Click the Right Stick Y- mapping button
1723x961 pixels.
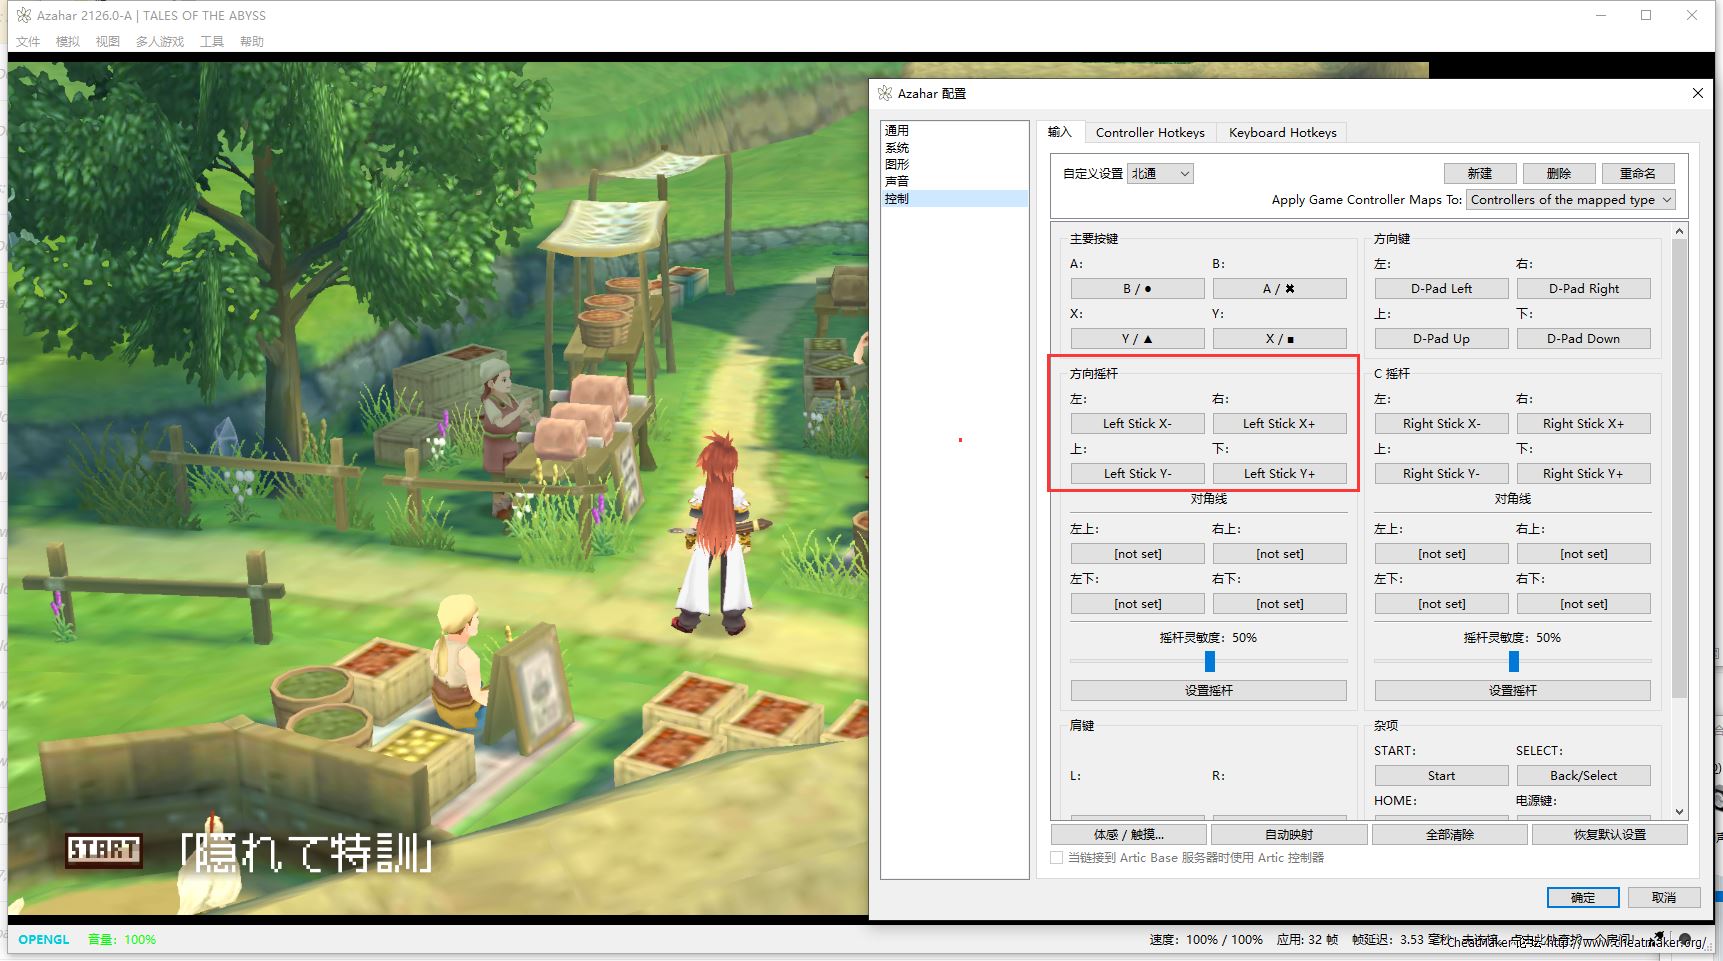(x=1442, y=473)
